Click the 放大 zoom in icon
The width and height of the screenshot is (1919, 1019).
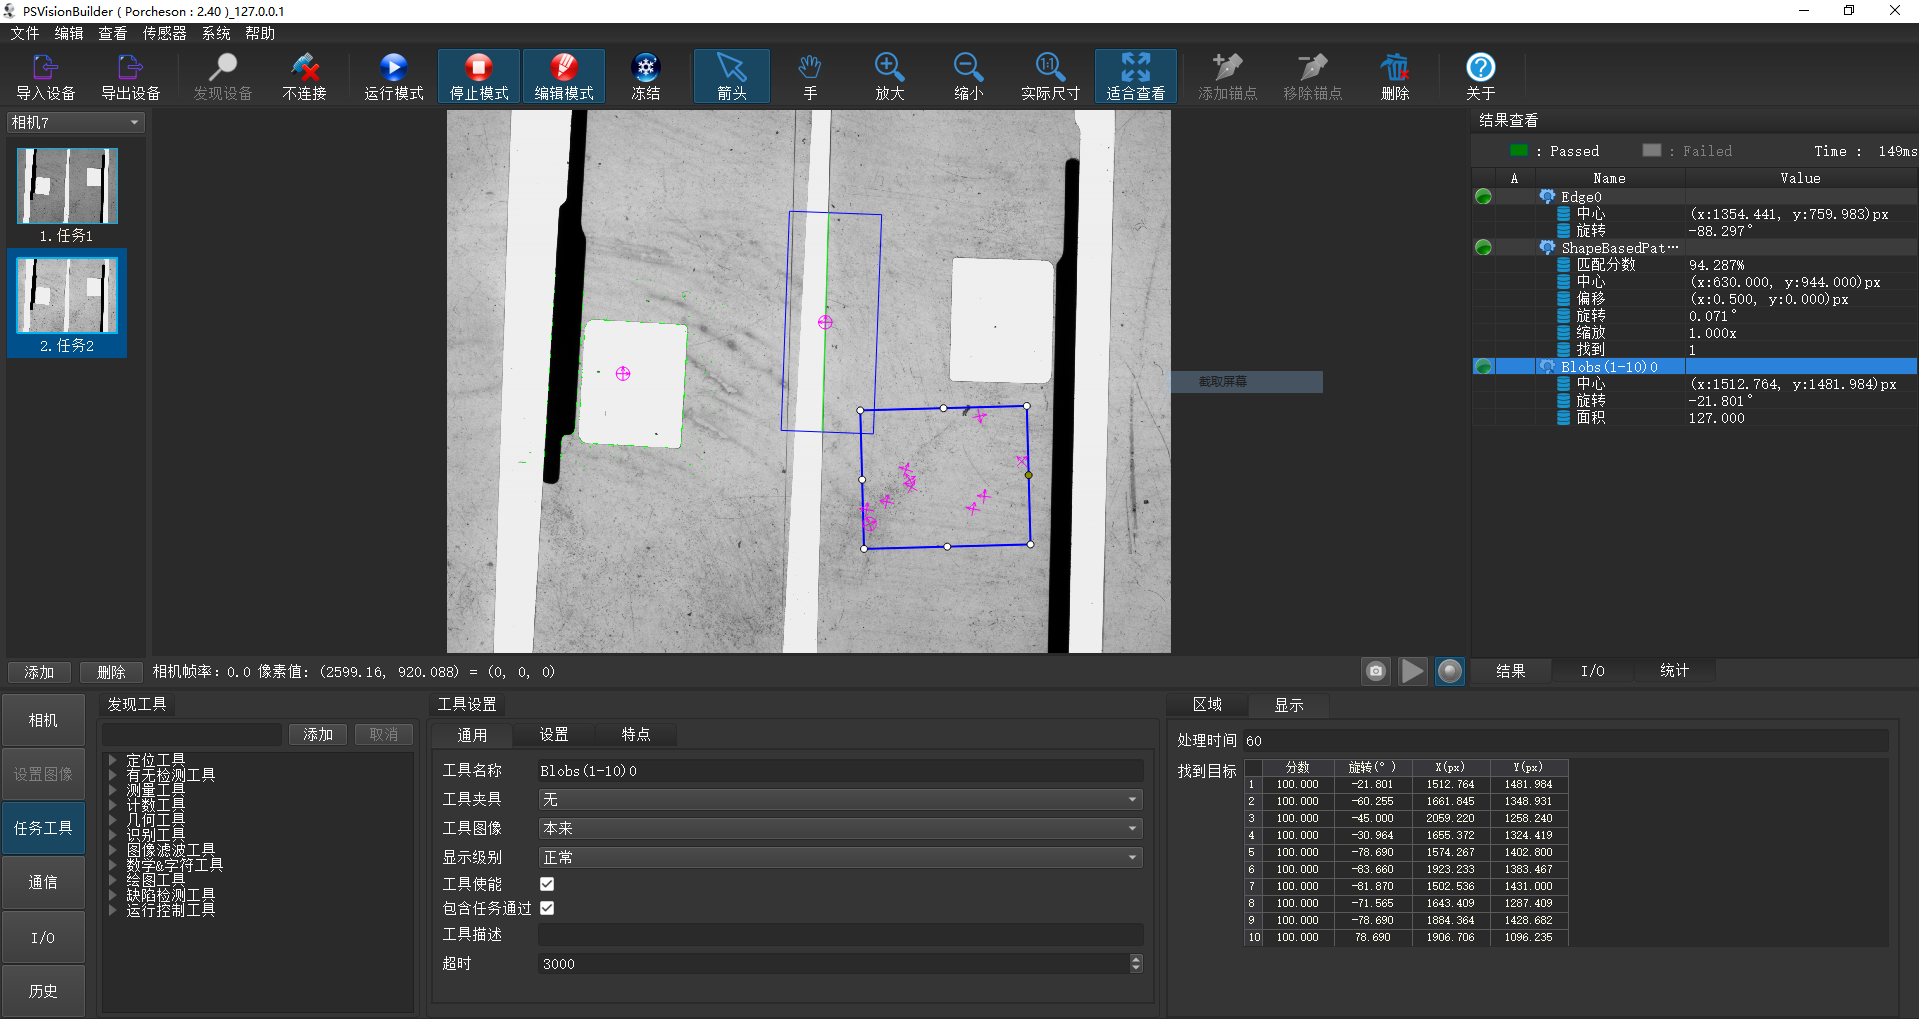[889, 68]
